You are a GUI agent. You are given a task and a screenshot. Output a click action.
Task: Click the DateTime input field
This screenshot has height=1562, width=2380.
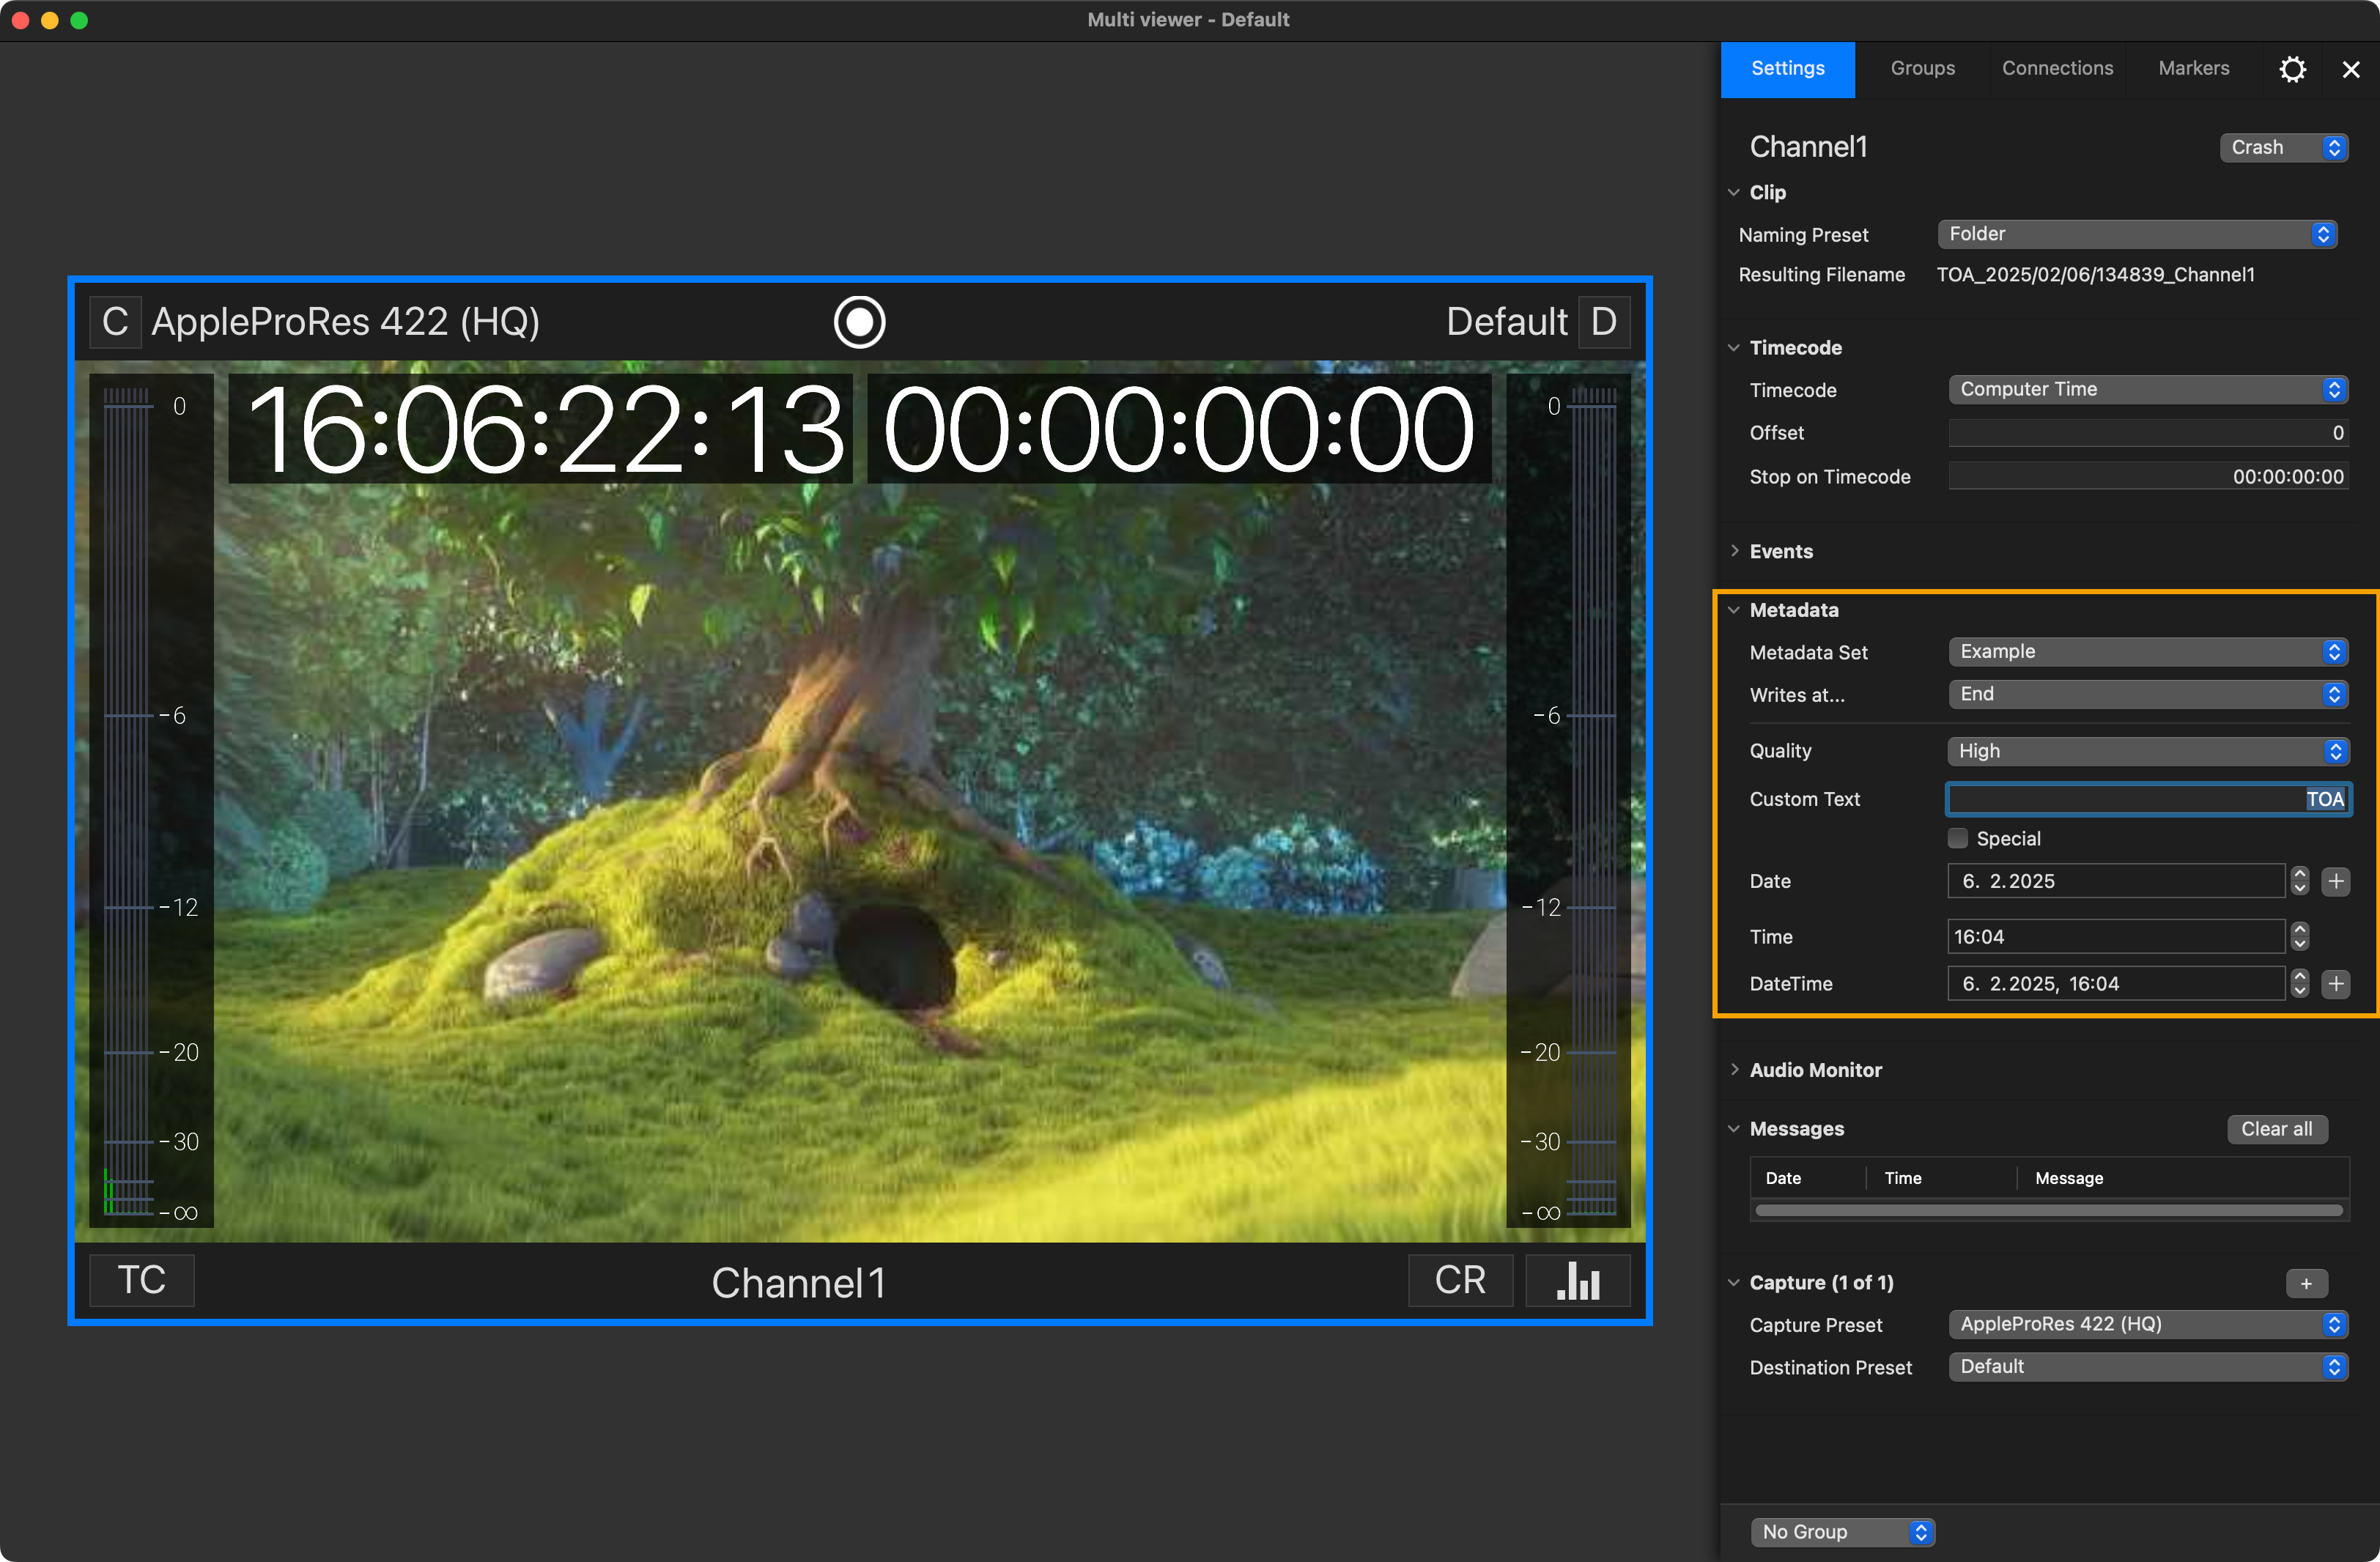(2116, 984)
